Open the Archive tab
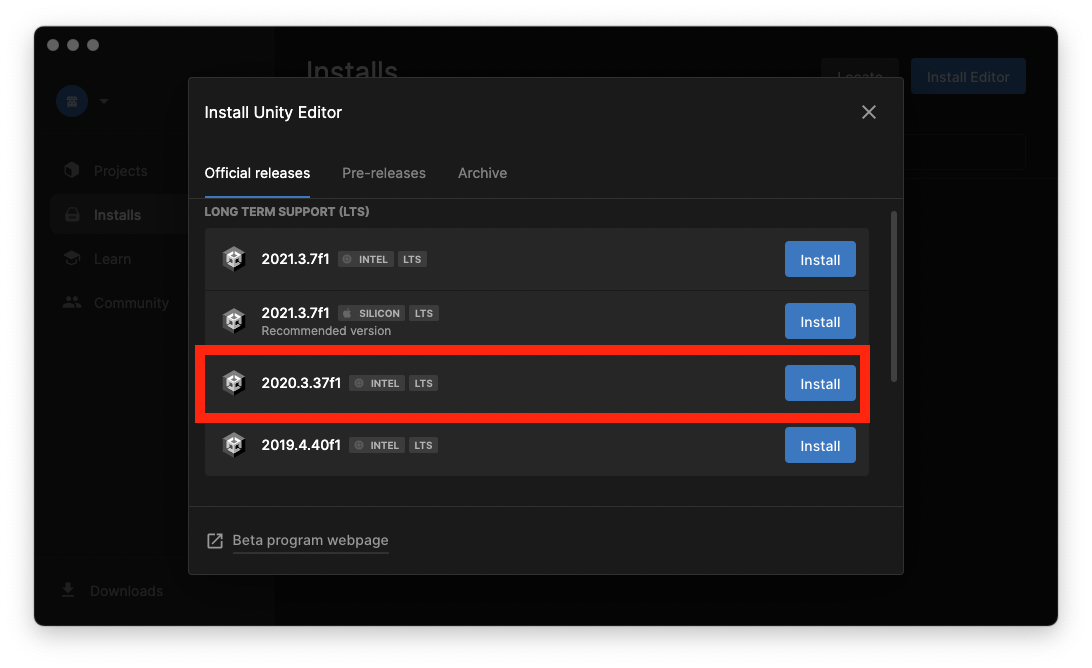 point(482,173)
